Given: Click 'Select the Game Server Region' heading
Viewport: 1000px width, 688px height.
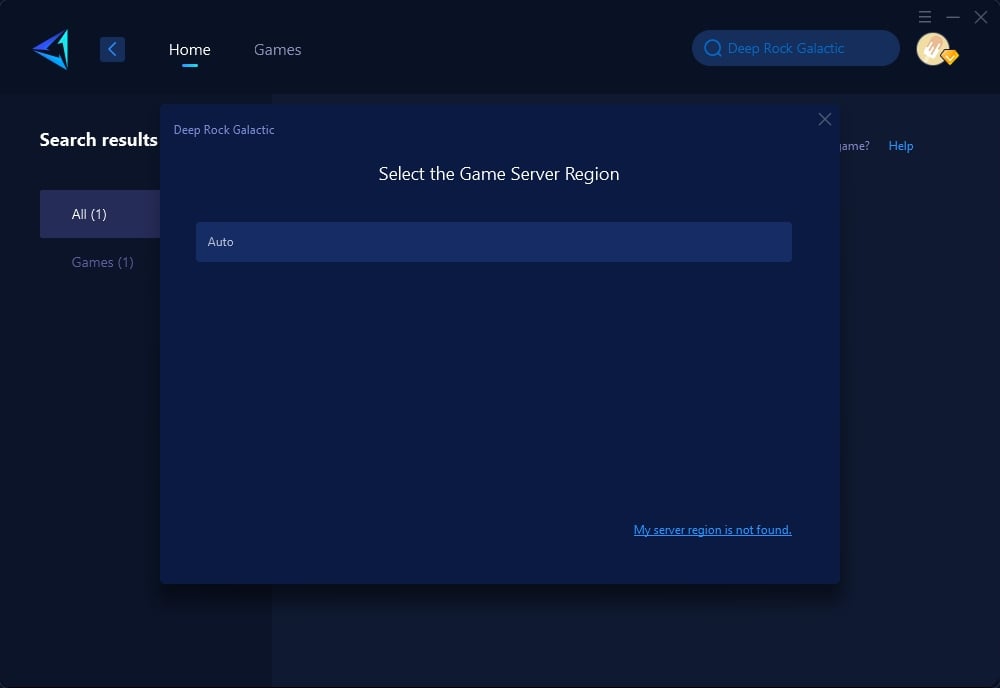Looking at the screenshot, I should (499, 174).
